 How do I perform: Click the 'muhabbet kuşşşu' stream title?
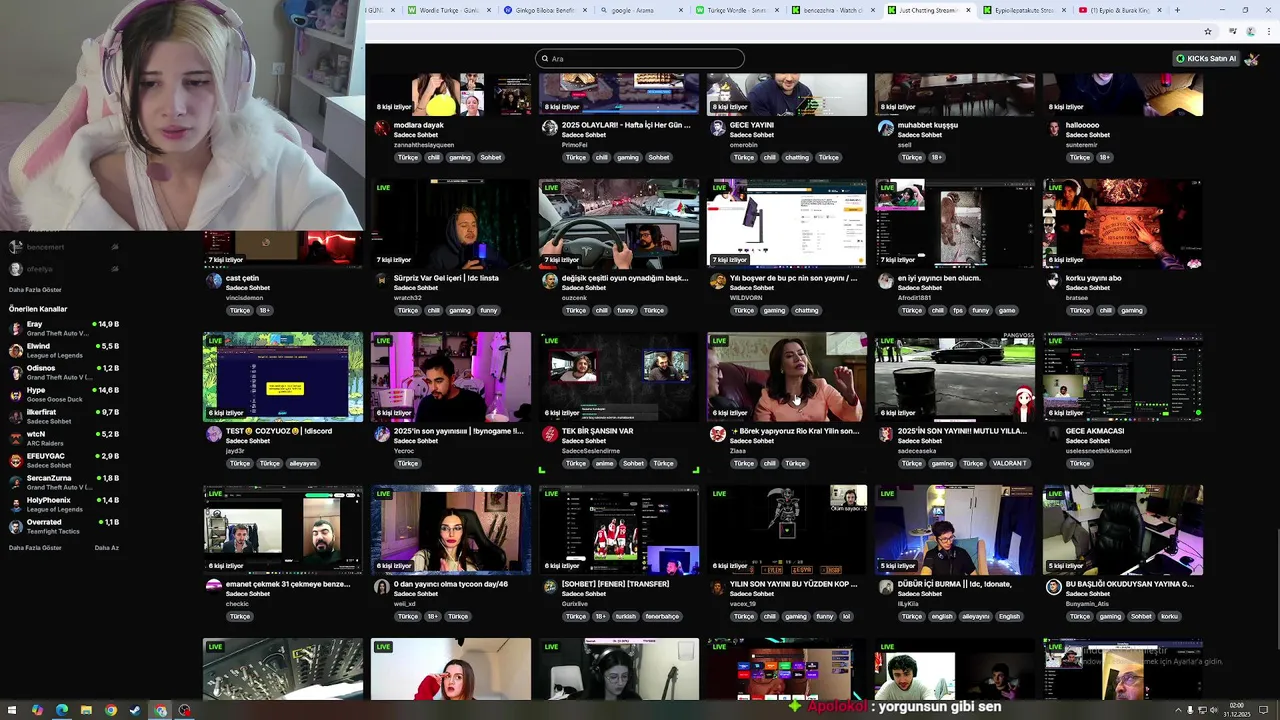pyautogui.click(x=928, y=125)
